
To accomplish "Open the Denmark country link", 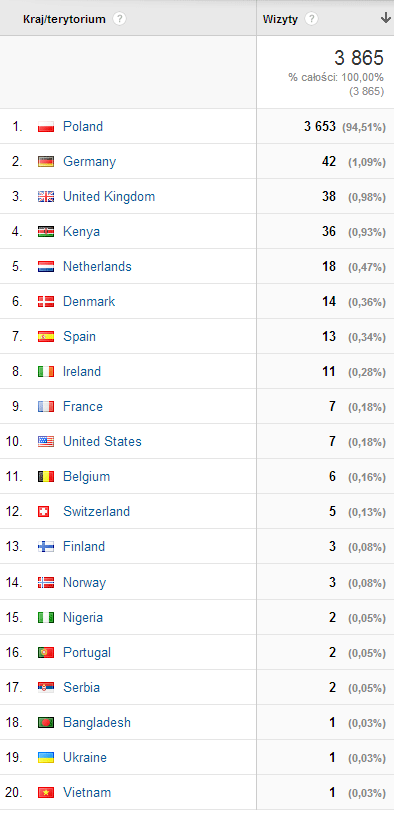I will (x=89, y=301).
